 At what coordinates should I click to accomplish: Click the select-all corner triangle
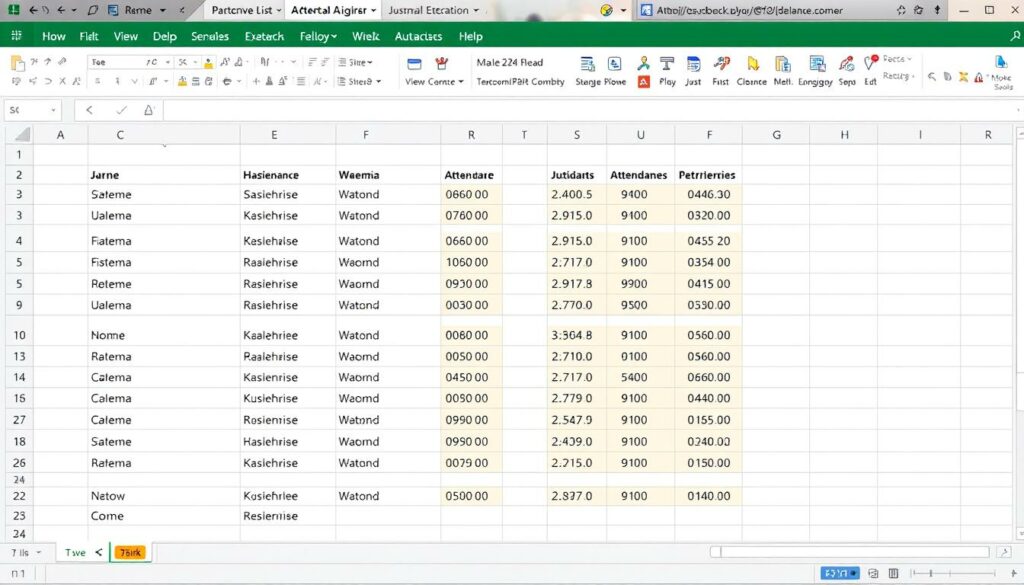click(x=23, y=135)
